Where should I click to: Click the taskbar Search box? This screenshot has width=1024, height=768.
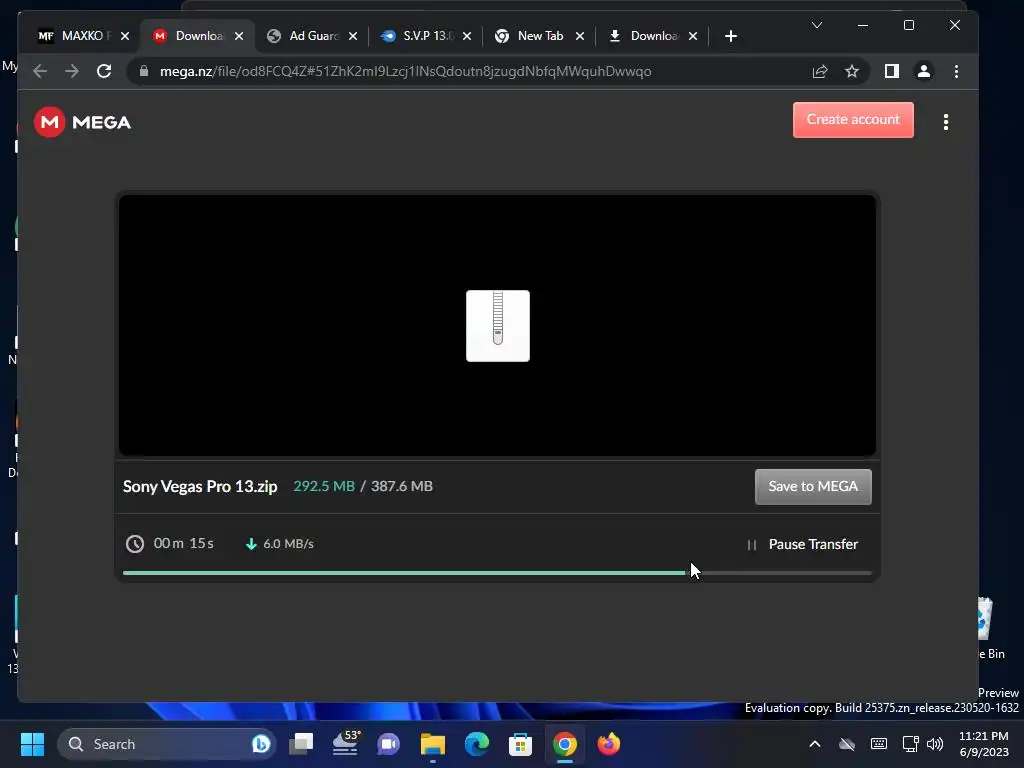point(167,744)
